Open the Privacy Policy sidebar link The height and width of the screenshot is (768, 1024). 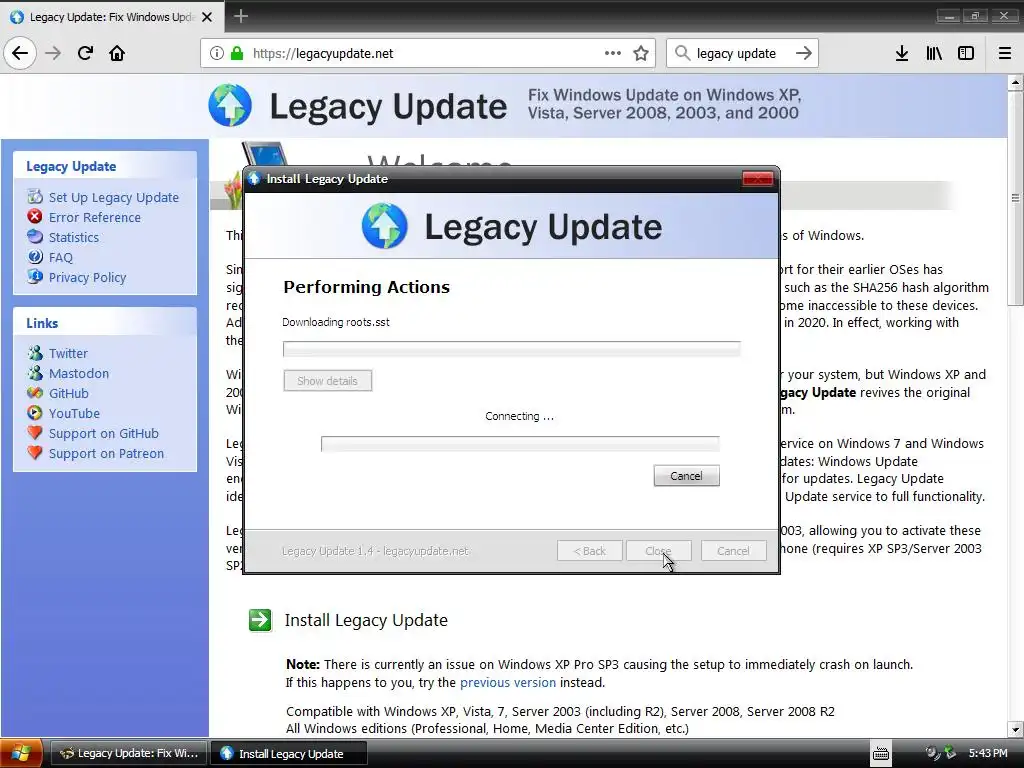coord(88,278)
